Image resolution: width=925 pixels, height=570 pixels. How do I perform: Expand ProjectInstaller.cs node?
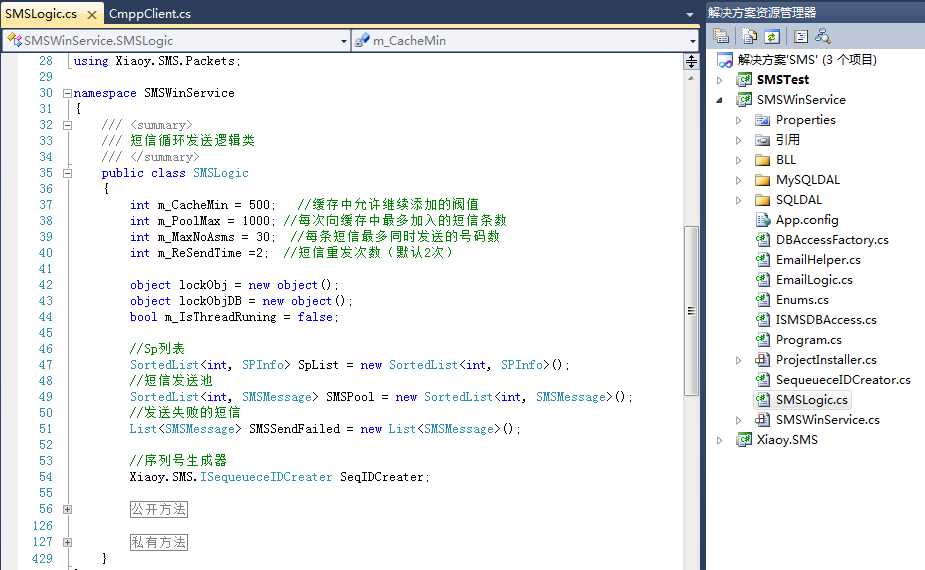click(x=738, y=360)
